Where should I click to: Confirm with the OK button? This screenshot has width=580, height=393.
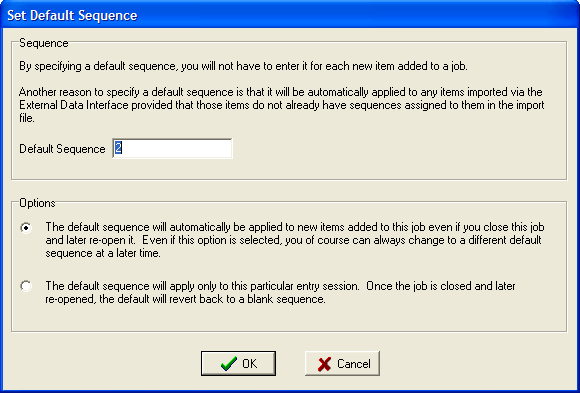(x=238, y=363)
